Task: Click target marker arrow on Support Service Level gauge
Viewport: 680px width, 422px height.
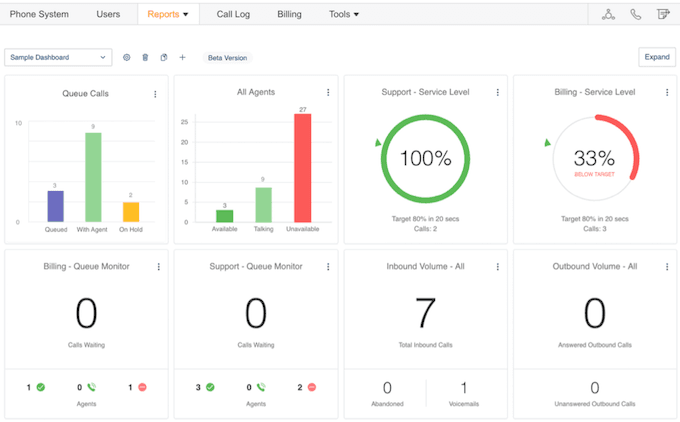Action: (378, 143)
